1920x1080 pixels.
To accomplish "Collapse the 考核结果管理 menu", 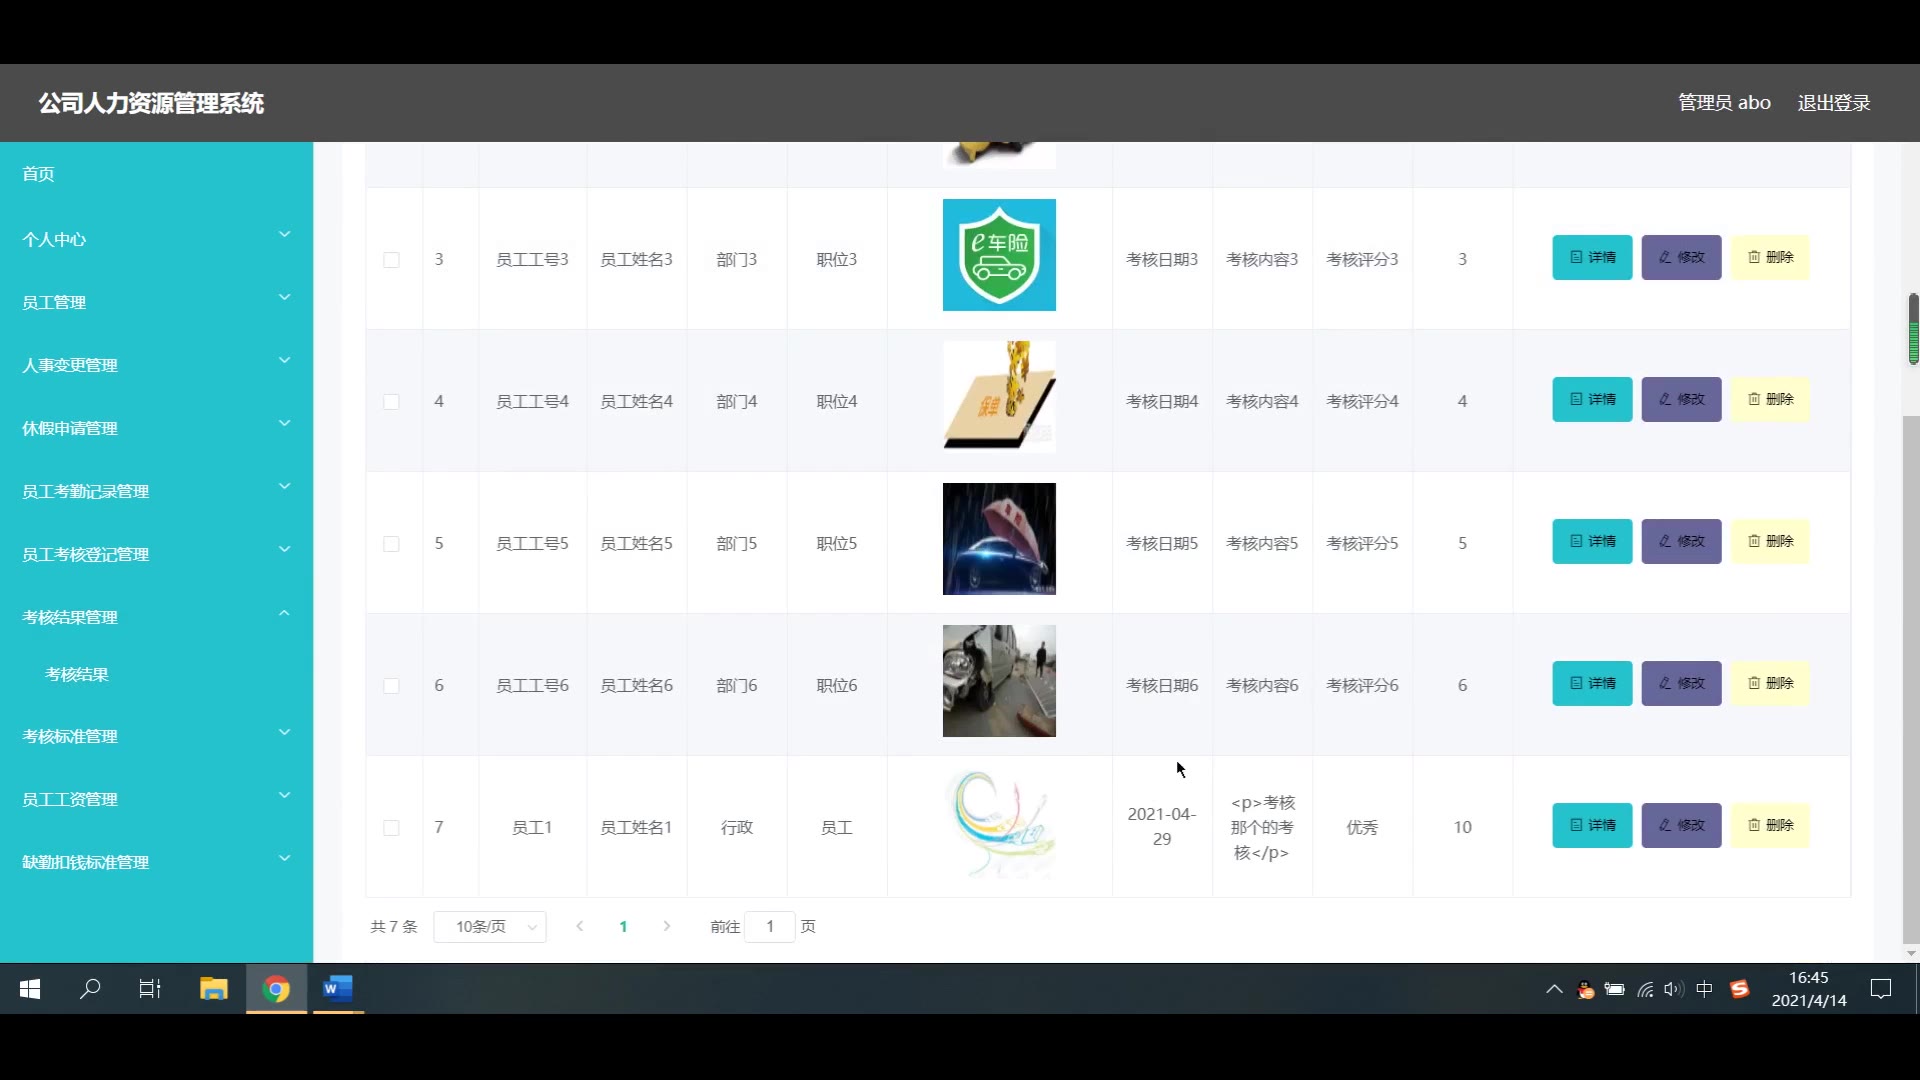I will (156, 617).
